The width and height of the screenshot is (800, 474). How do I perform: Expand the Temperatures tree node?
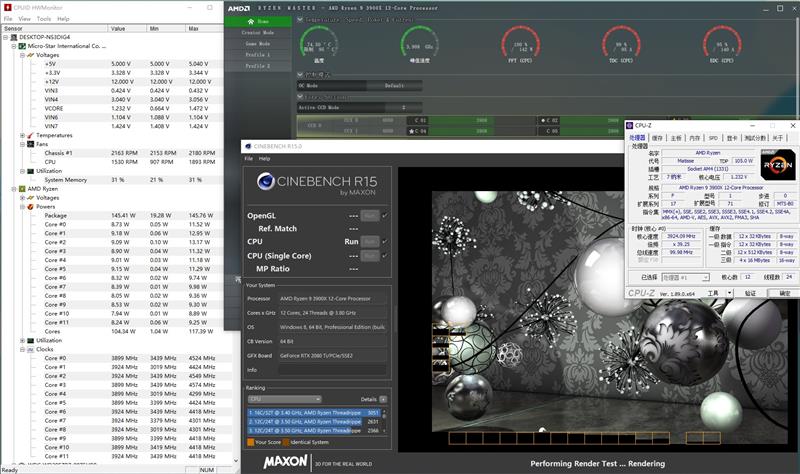22,135
